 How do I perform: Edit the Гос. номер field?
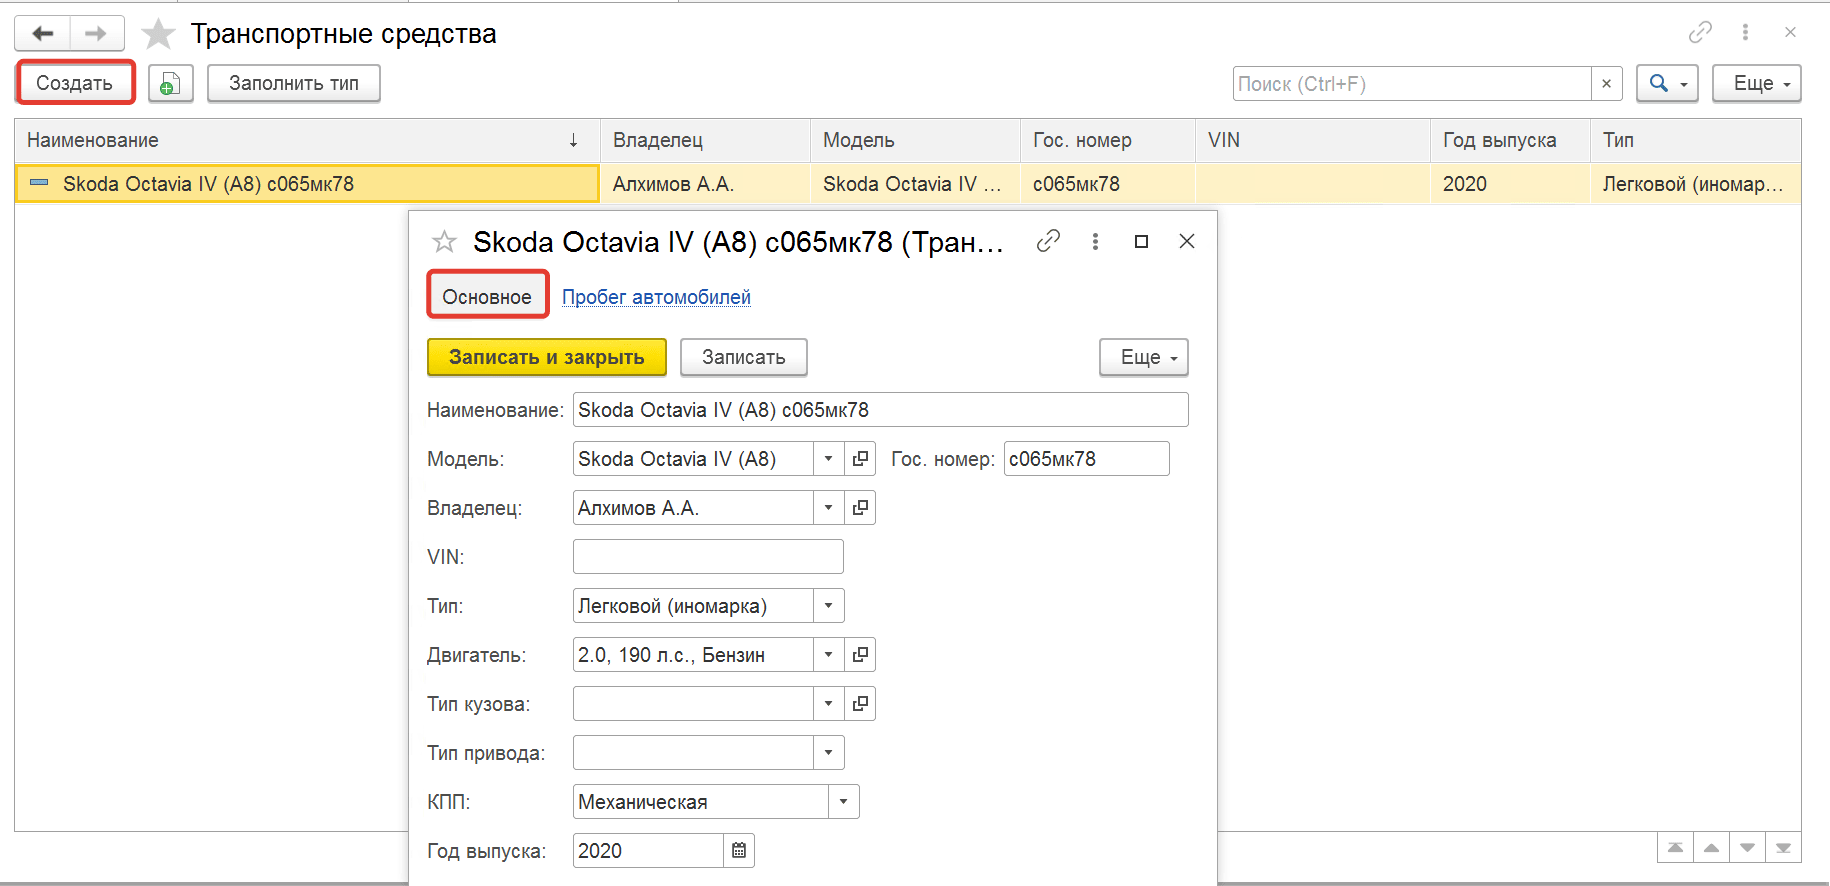pos(1086,459)
